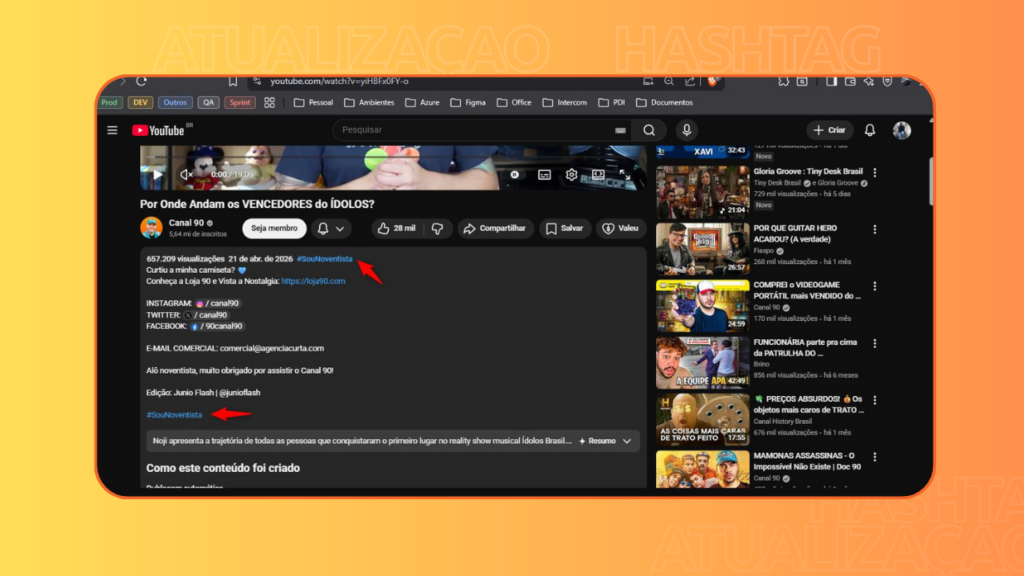1024x576 pixels.
Task: Go to the YouTube home logo
Action: (x=159, y=131)
